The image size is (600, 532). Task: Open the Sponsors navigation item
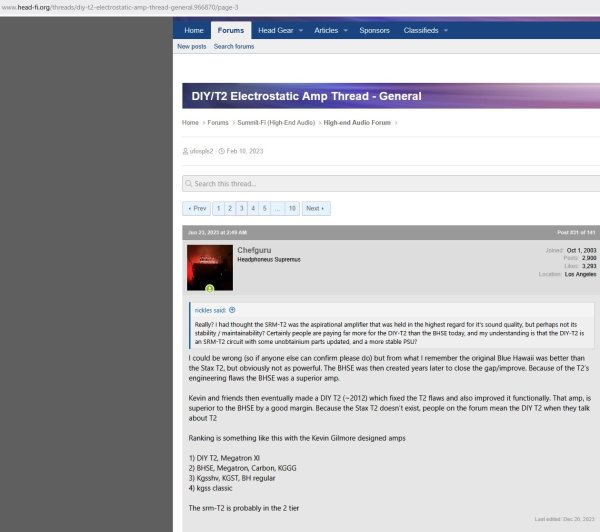pyautogui.click(x=374, y=30)
